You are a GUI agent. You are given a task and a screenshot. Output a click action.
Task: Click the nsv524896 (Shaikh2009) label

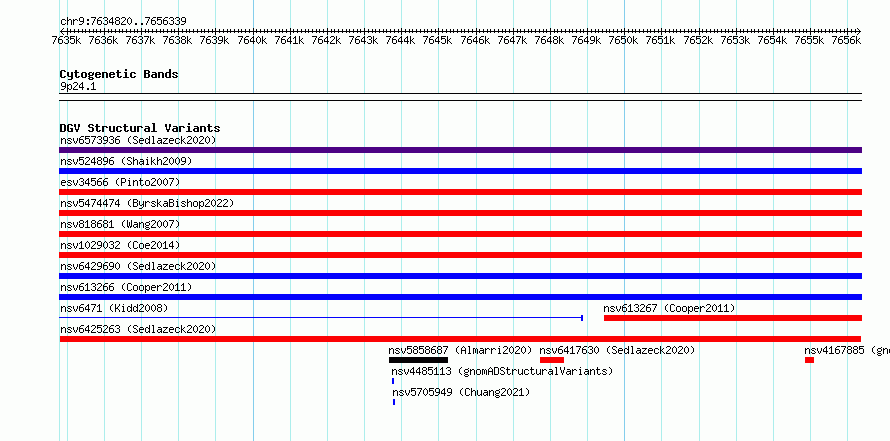click(126, 161)
